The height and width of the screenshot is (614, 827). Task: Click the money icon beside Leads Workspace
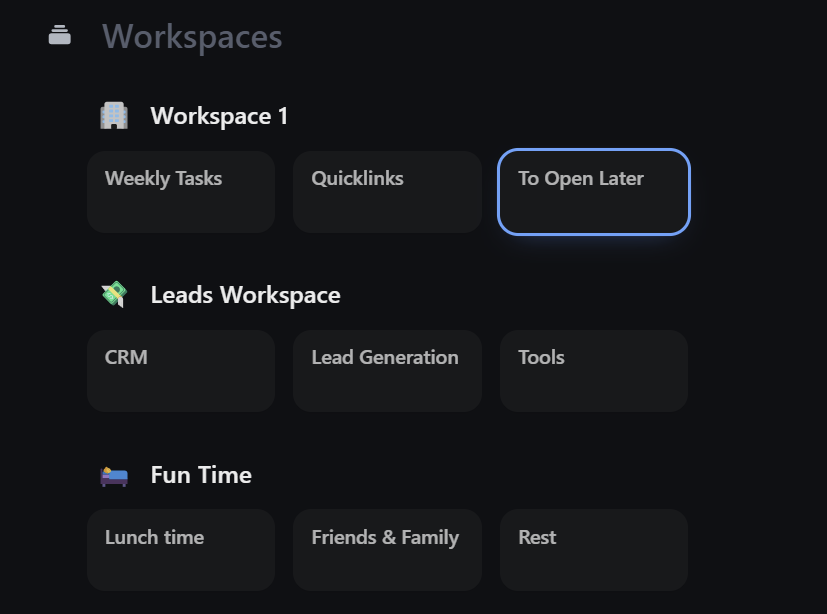tap(114, 295)
